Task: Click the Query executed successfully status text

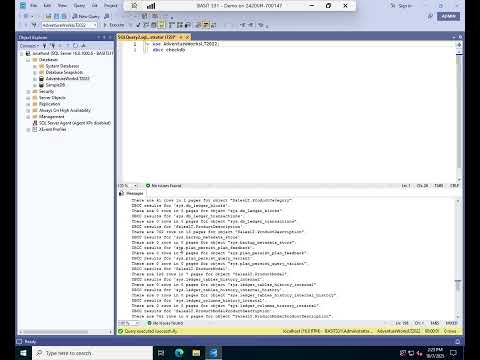Action: click(151, 331)
